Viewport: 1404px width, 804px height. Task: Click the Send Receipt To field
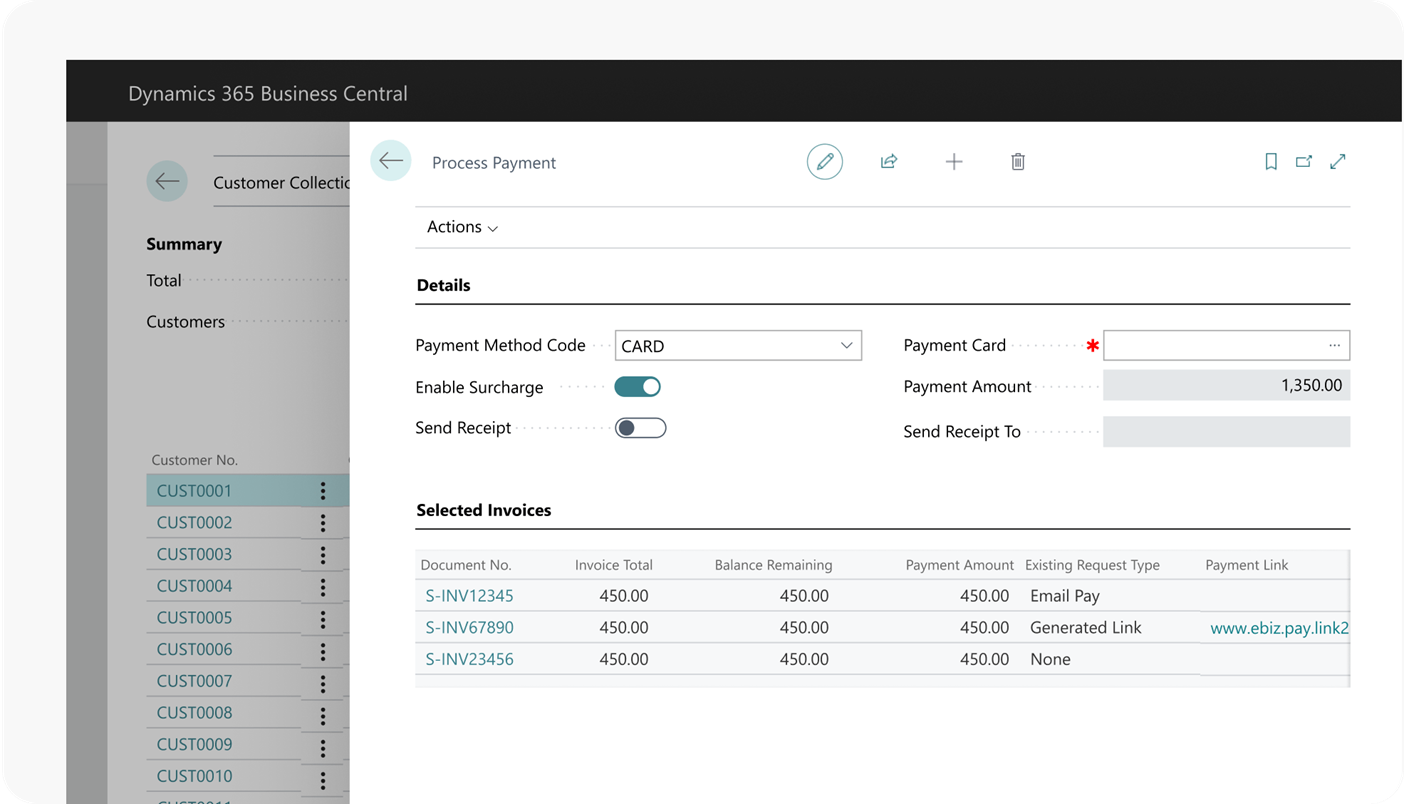click(x=1225, y=432)
